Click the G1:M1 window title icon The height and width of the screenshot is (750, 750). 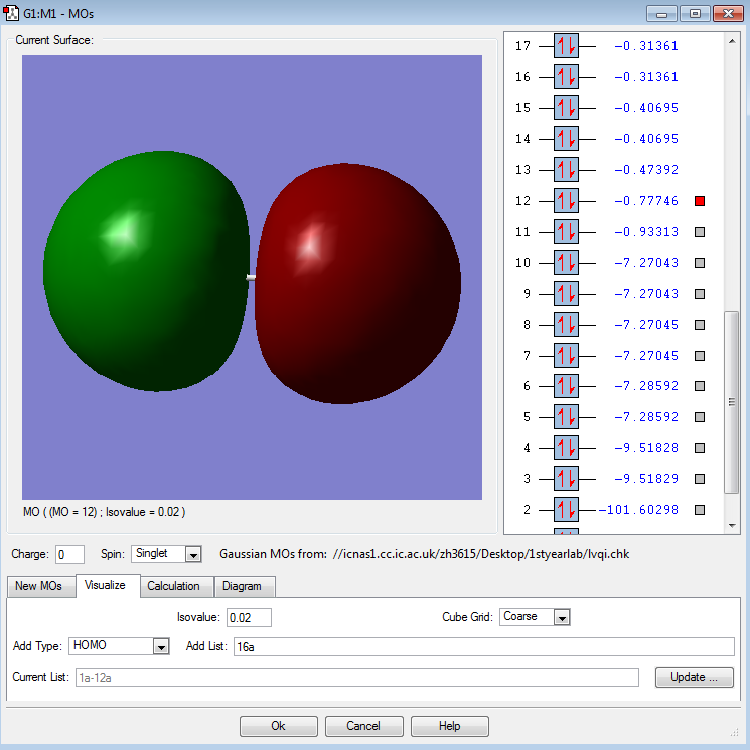[x=11, y=13]
